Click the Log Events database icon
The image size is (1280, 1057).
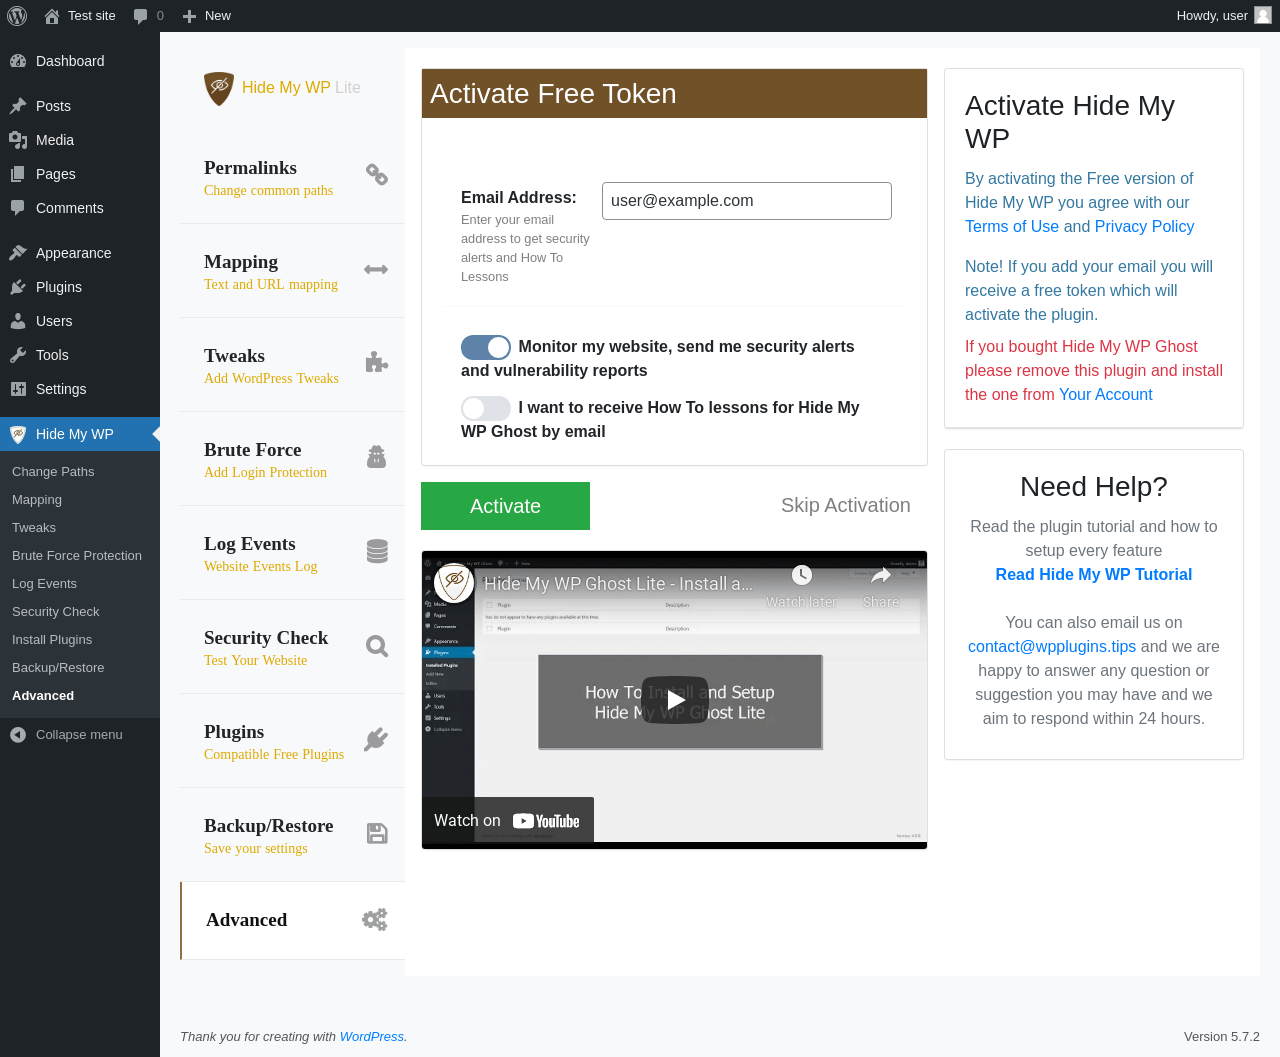377,551
